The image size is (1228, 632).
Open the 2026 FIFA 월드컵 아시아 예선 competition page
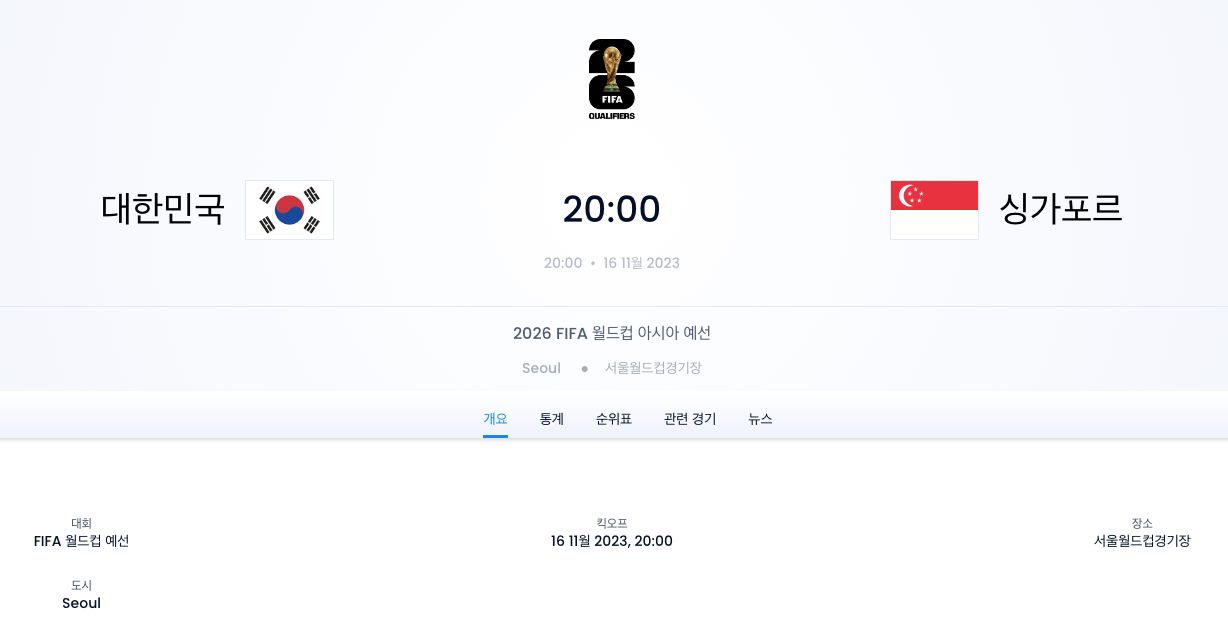pyautogui.click(x=611, y=333)
